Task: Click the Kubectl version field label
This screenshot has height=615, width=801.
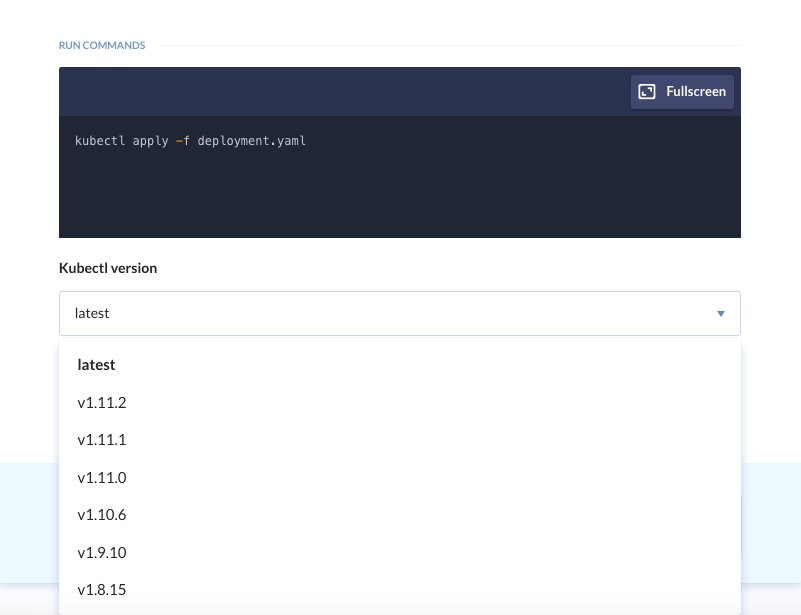Action: [108, 268]
